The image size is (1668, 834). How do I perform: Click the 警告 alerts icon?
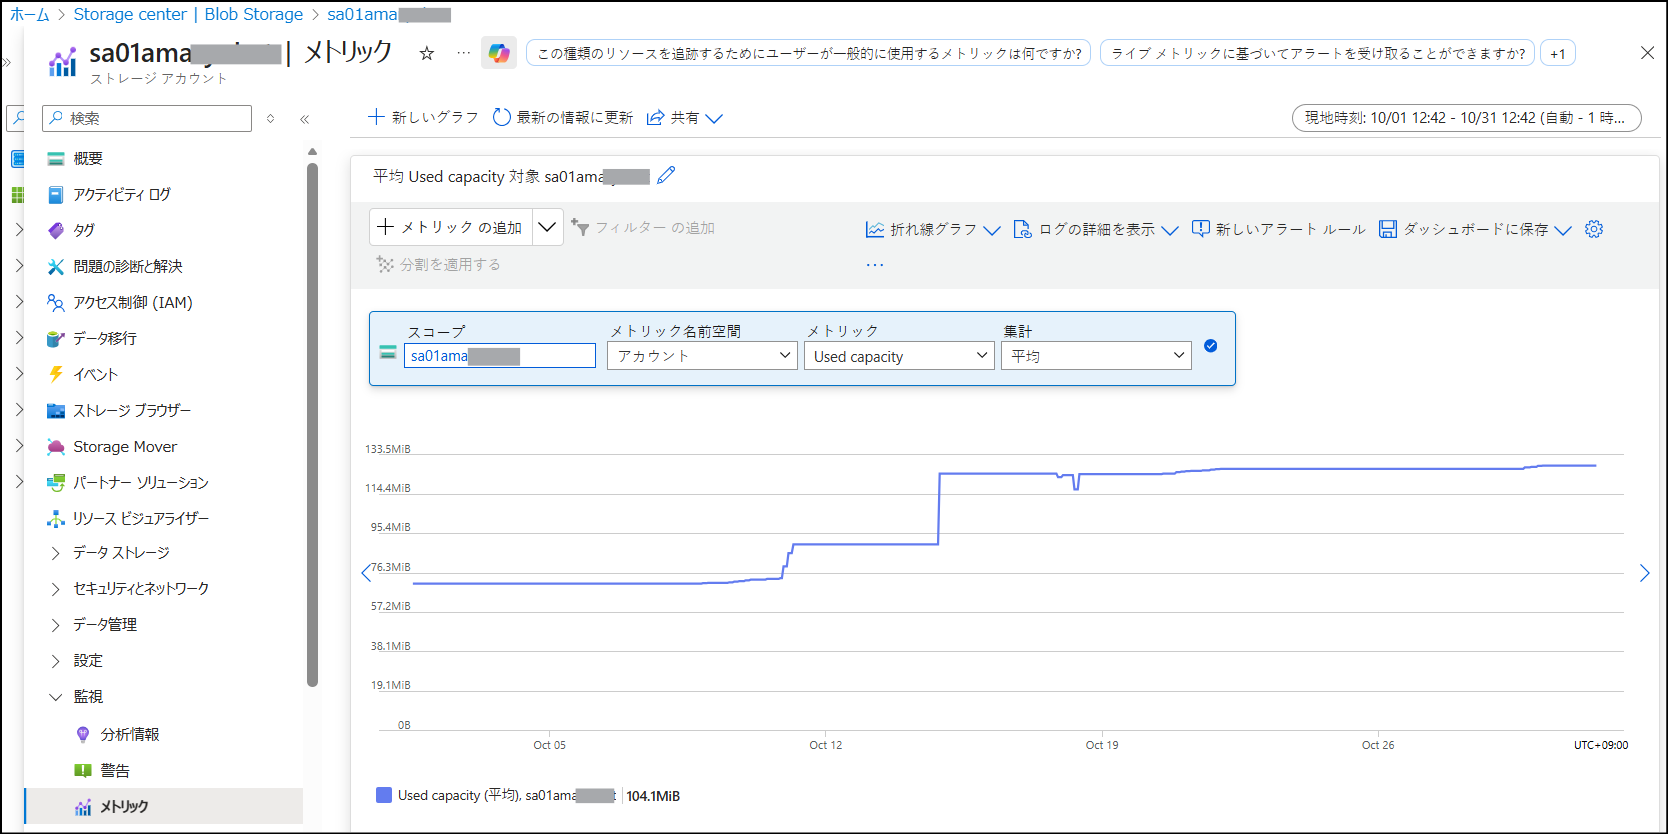coord(83,771)
